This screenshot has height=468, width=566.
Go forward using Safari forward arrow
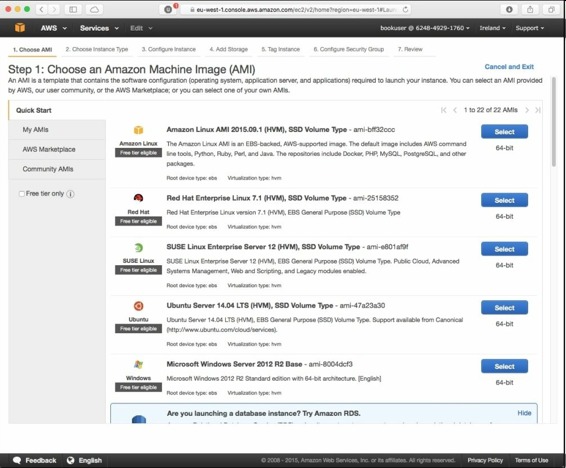(54, 10)
